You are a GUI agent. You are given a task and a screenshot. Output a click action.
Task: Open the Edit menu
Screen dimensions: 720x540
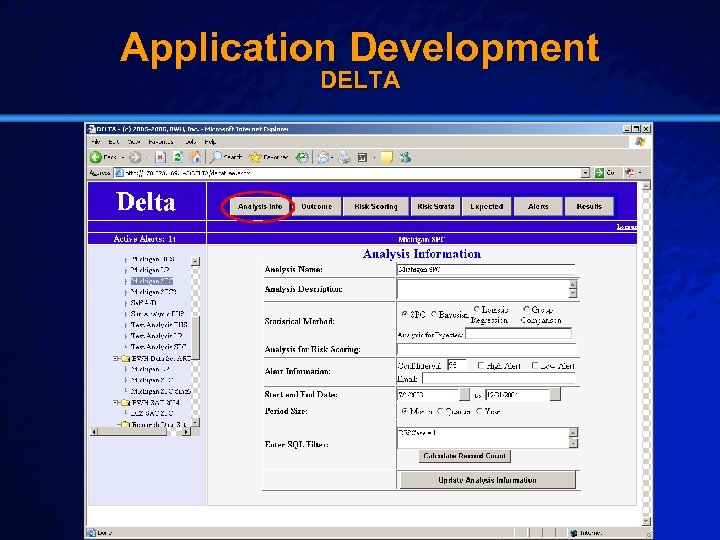point(114,142)
